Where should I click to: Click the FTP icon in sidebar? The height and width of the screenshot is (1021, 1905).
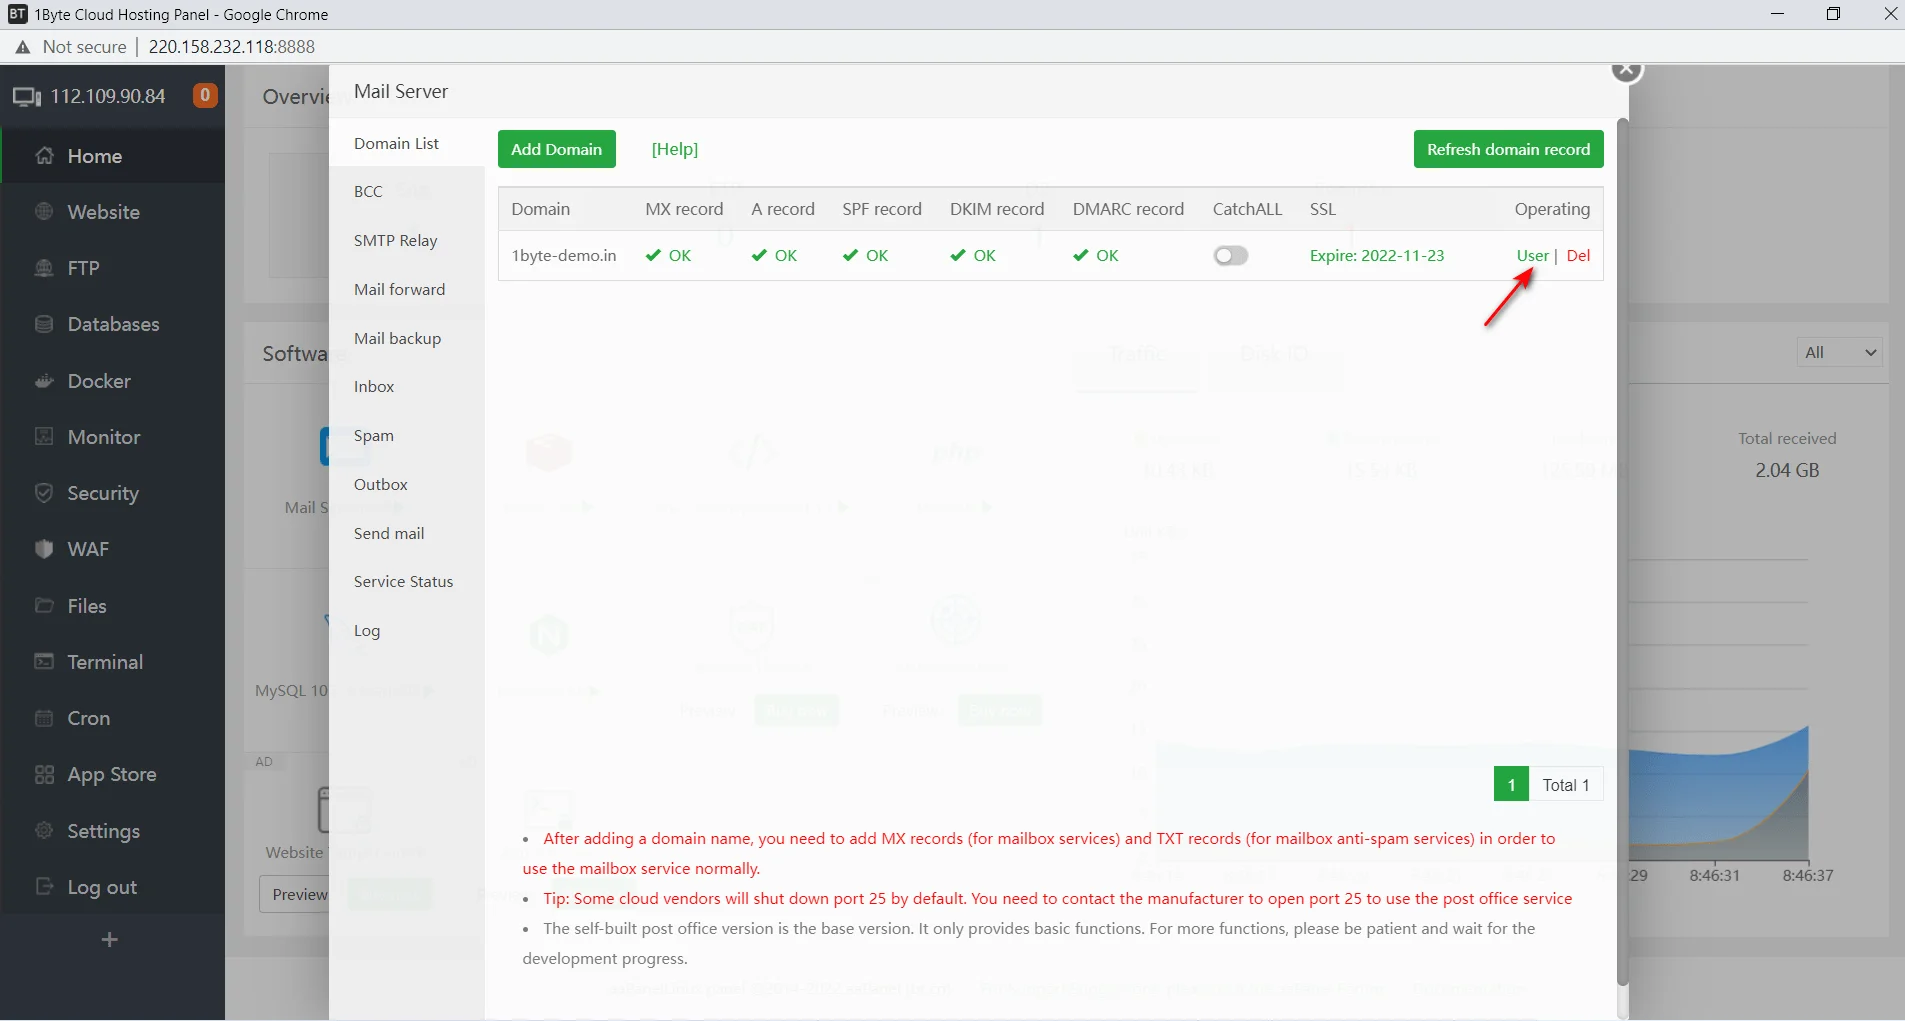[44, 268]
